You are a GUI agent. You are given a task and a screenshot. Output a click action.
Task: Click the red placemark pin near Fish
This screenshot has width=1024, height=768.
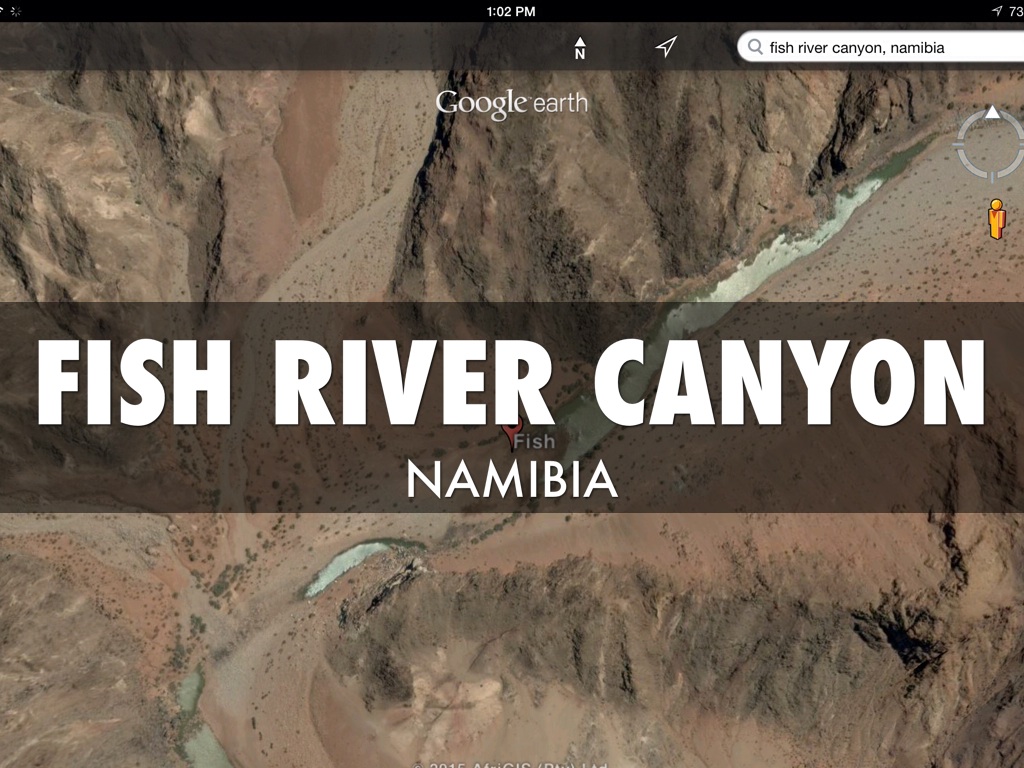[x=513, y=434]
